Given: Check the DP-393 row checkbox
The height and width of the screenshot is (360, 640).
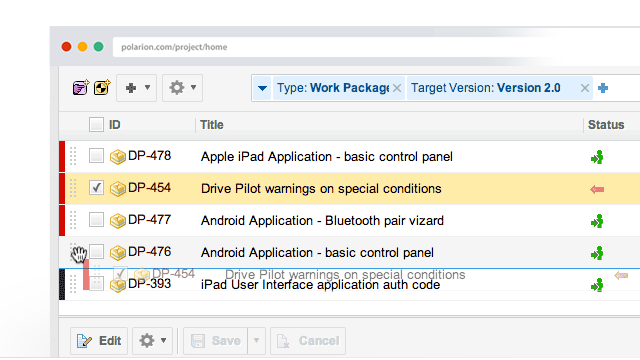Looking at the screenshot, I should (96, 283).
